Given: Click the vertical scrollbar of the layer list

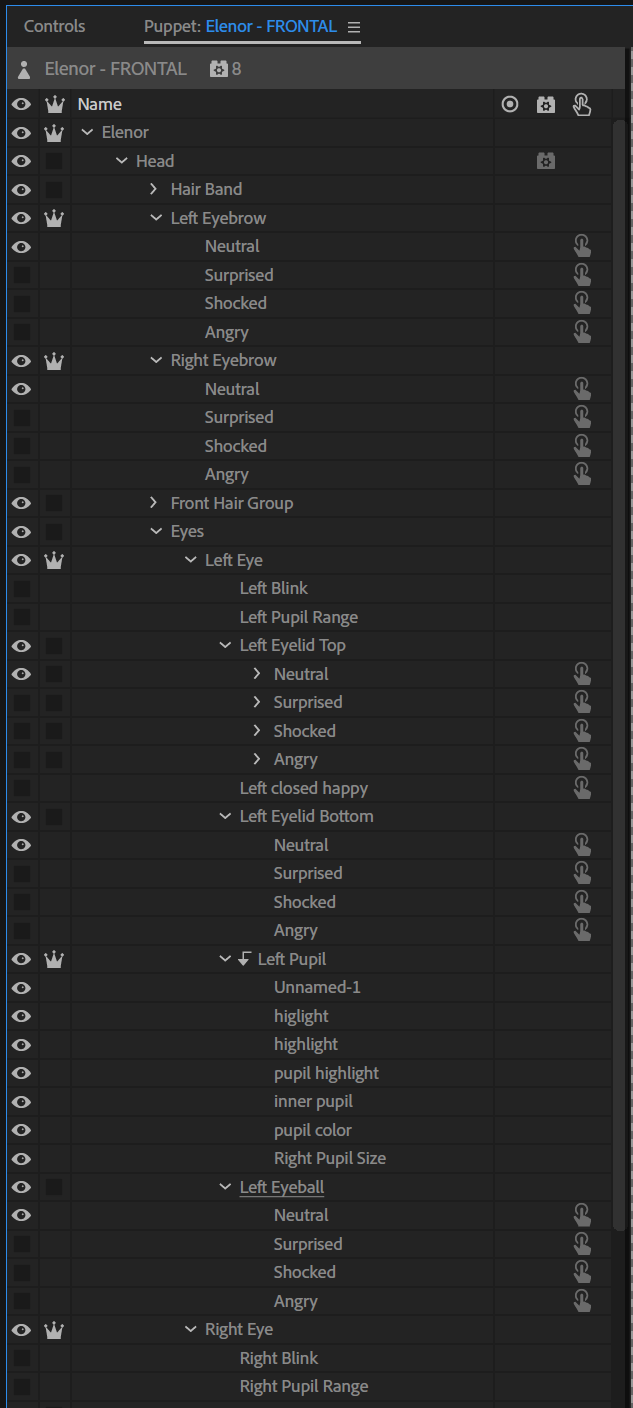Looking at the screenshot, I should point(619,600).
